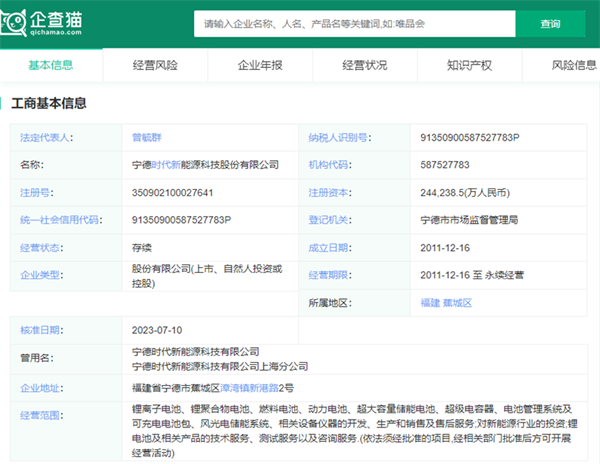This screenshot has height=464, width=600.
Task: Click the 福建 region link
Action: coord(432,301)
